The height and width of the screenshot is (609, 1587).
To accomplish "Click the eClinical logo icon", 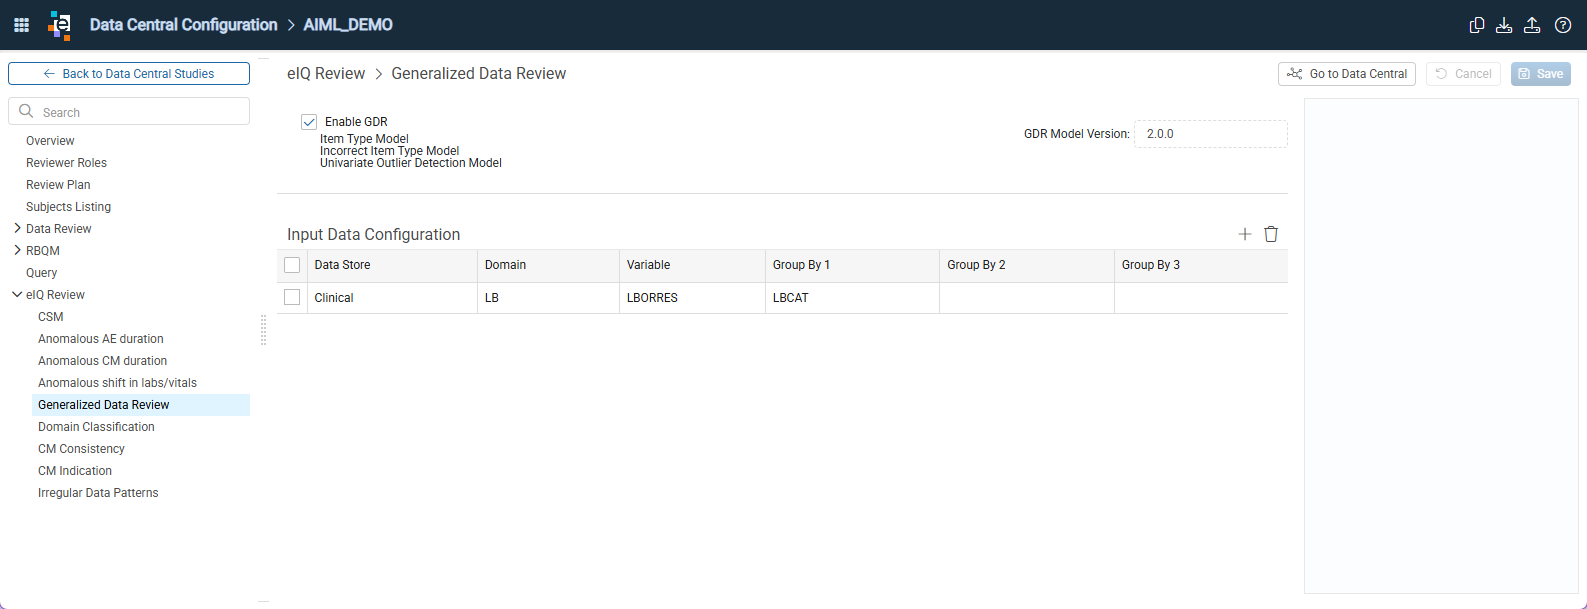I will pyautogui.click(x=60, y=25).
